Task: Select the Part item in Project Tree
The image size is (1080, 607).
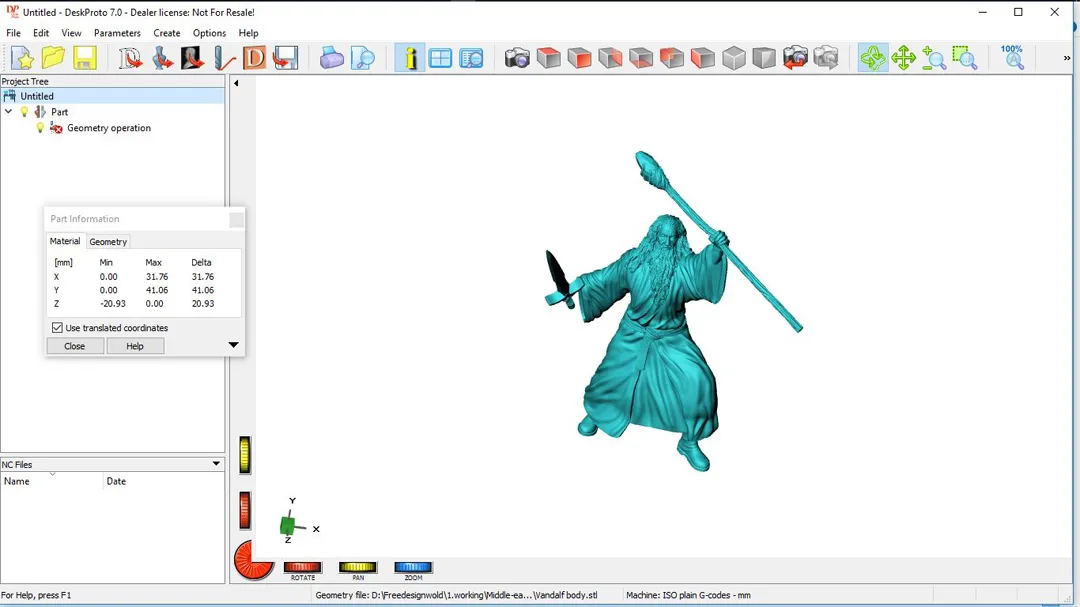Action: 59,112
